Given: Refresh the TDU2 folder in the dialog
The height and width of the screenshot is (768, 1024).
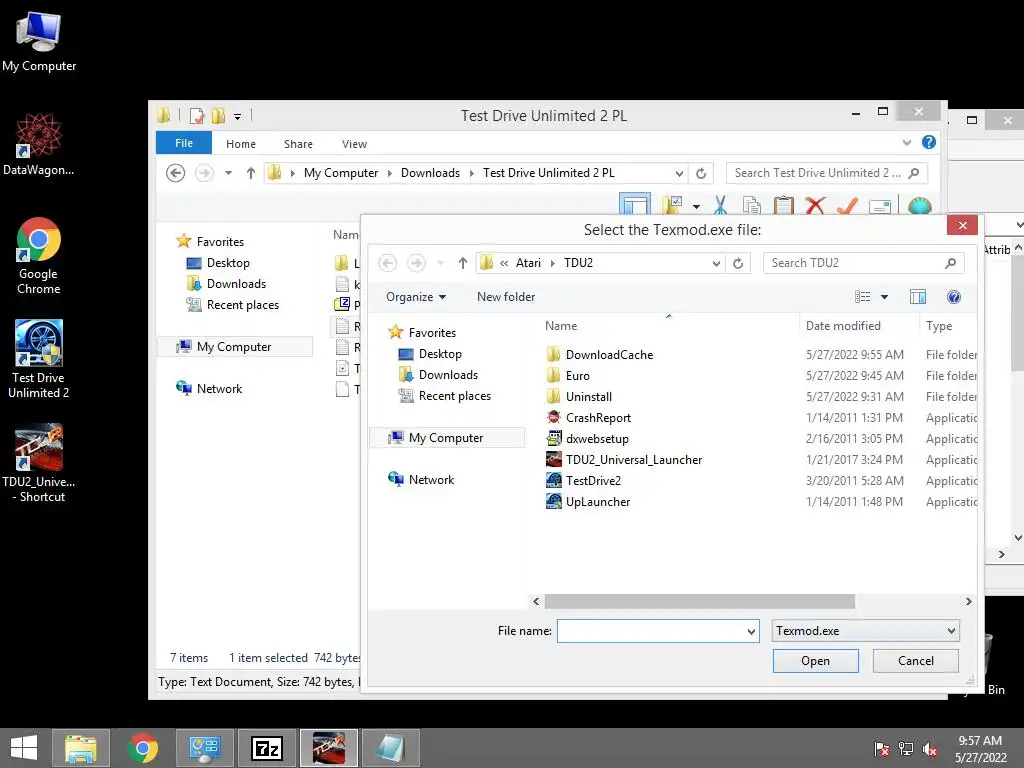Looking at the screenshot, I should tap(738, 263).
